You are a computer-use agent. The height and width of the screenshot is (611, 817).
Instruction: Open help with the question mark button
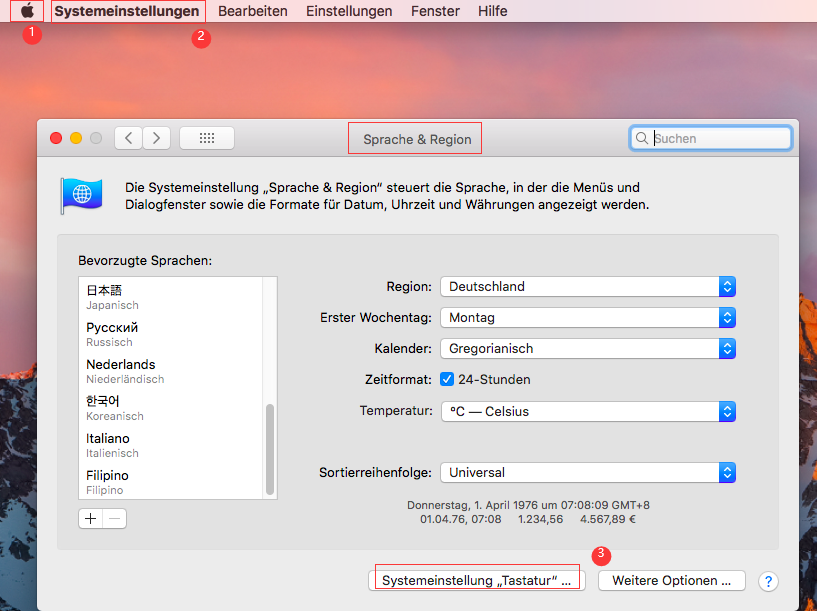coord(768,581)
